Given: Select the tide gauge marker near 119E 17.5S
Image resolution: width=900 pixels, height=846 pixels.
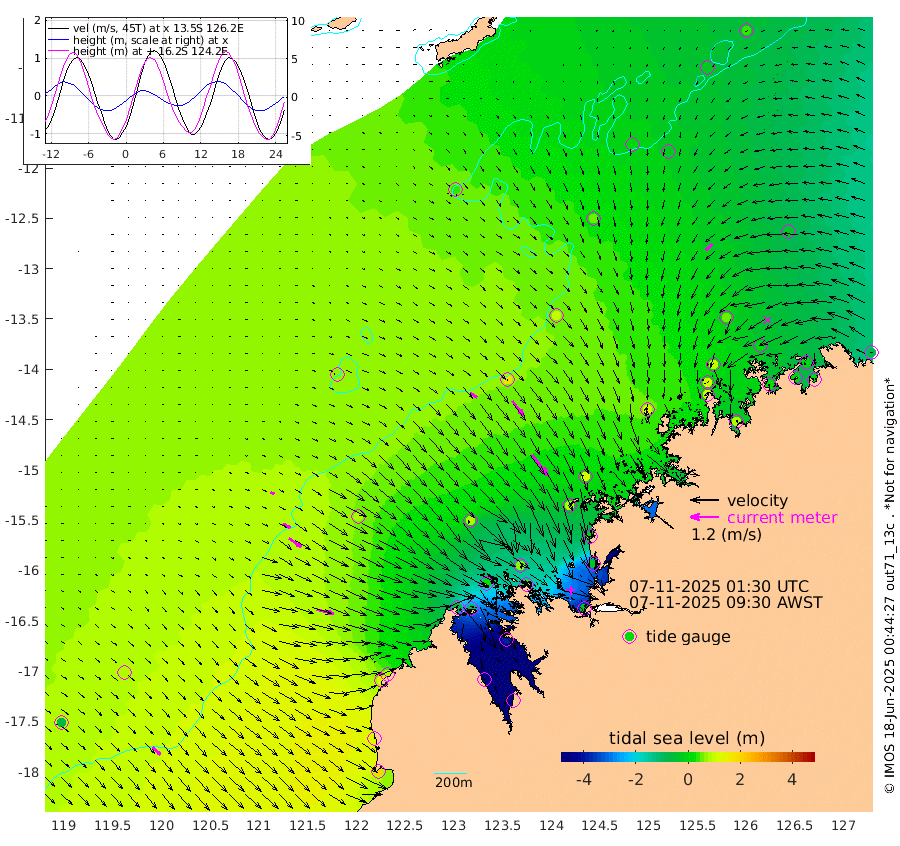Looking at the screenshot, I should pos(61,722).
